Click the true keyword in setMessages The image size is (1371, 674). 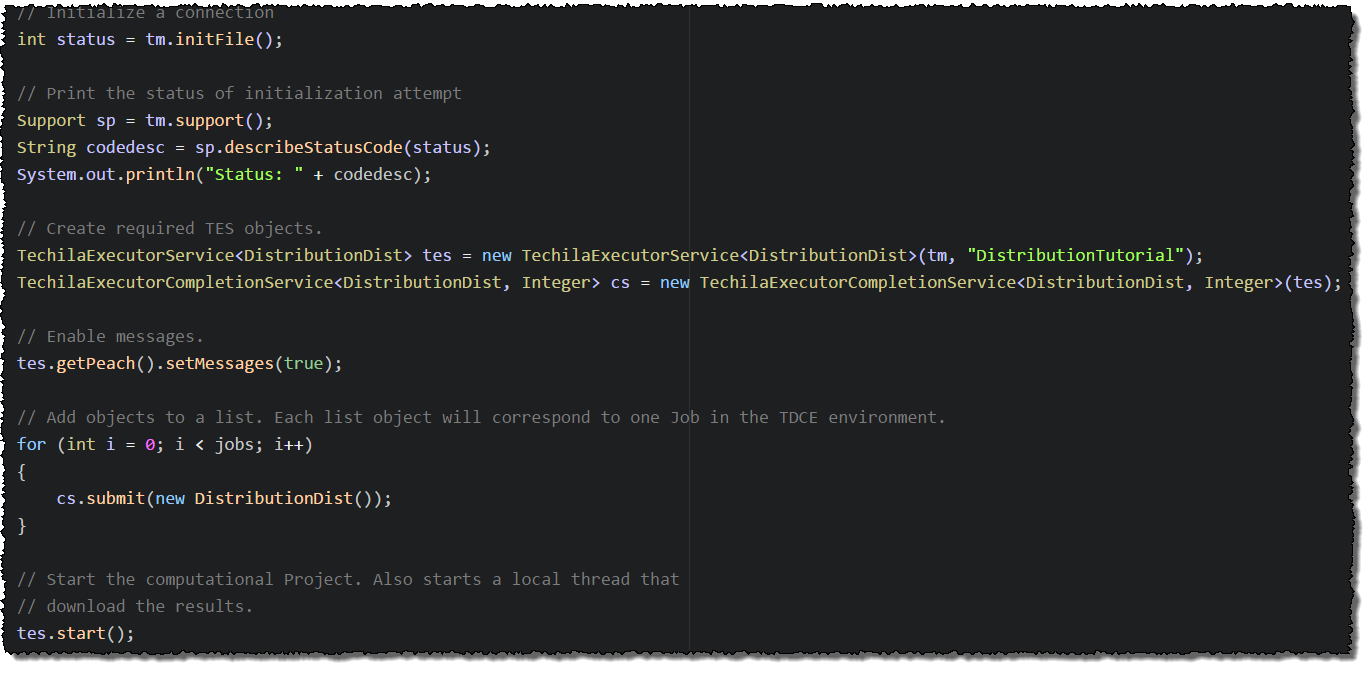click(303, 363)
